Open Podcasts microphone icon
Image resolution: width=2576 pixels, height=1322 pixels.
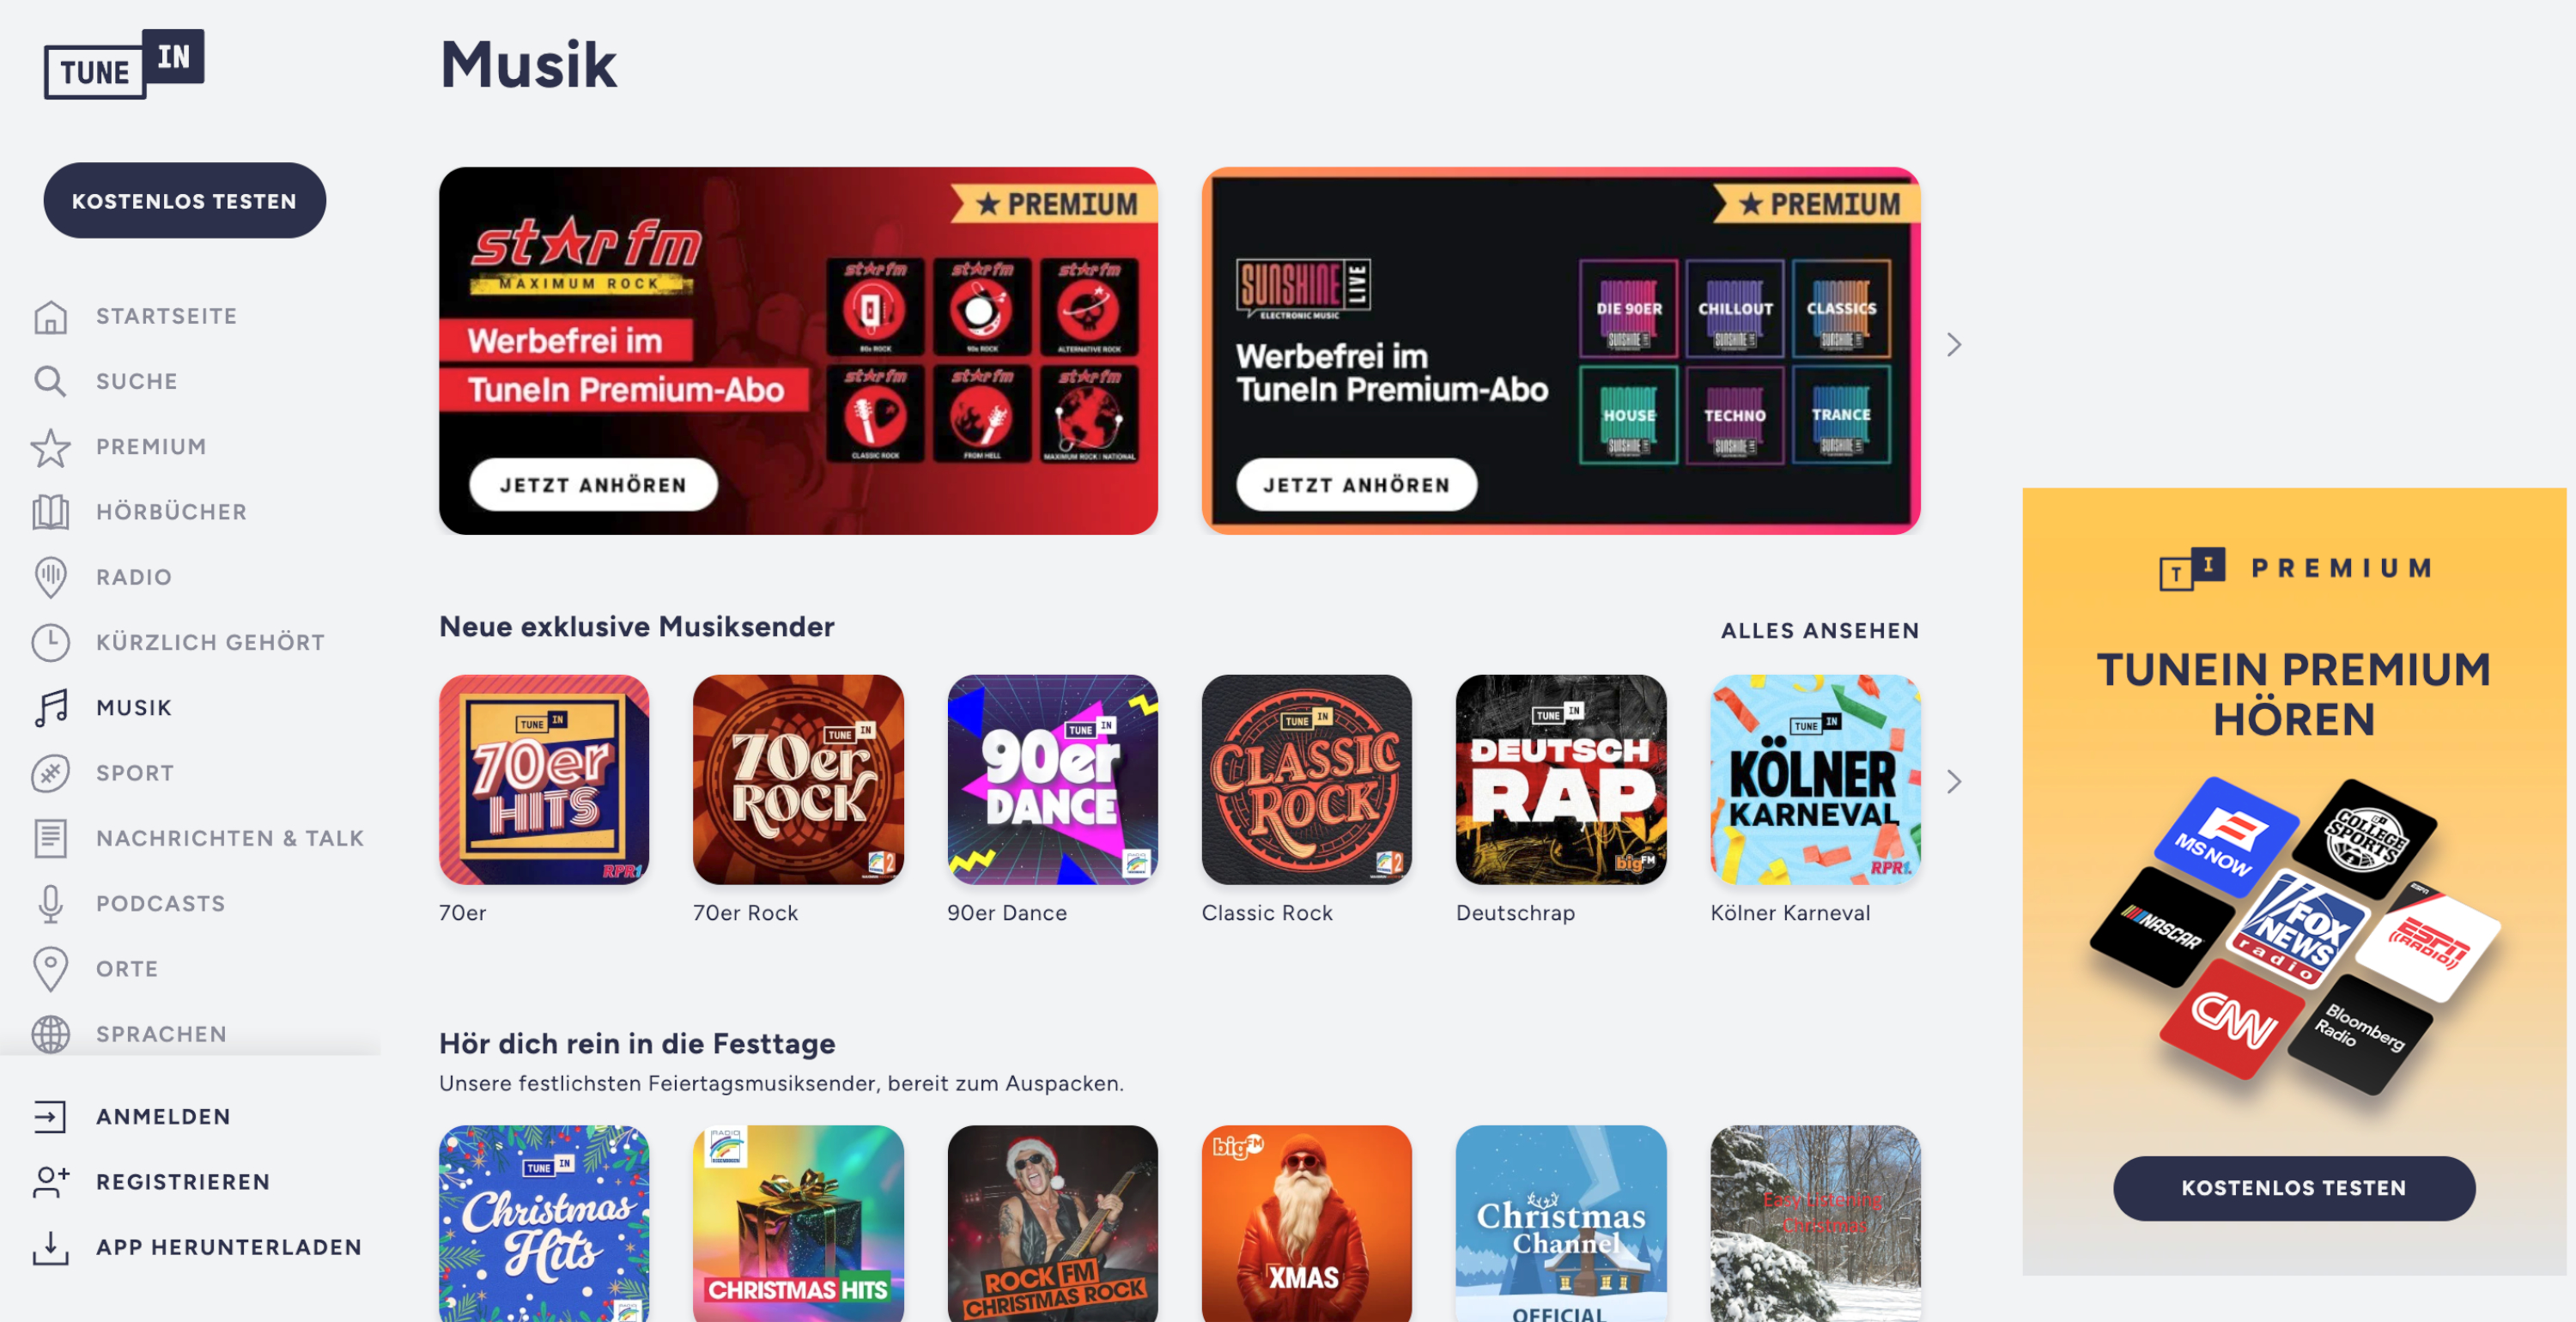pyautogui.click(x=50, y=904)
